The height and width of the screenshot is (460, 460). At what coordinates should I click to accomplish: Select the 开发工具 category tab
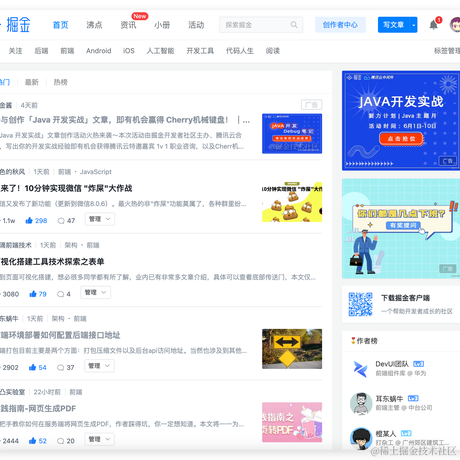[x=200, y=51]
